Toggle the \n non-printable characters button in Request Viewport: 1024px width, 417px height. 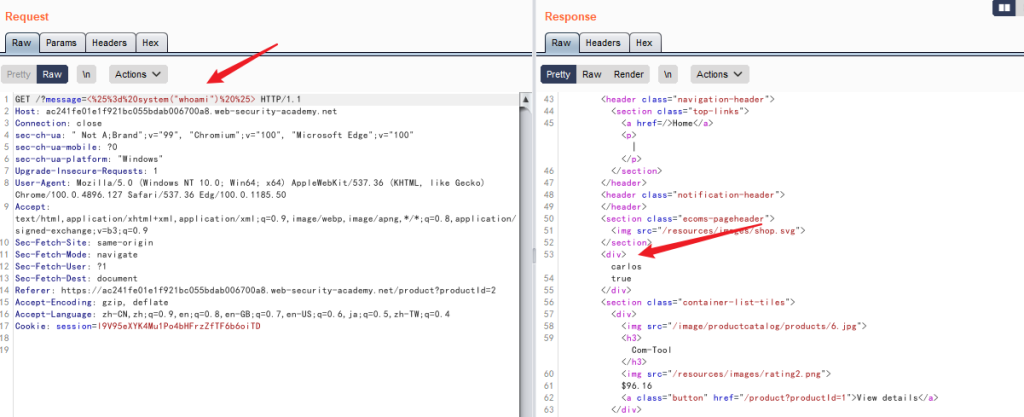(87, 74)
